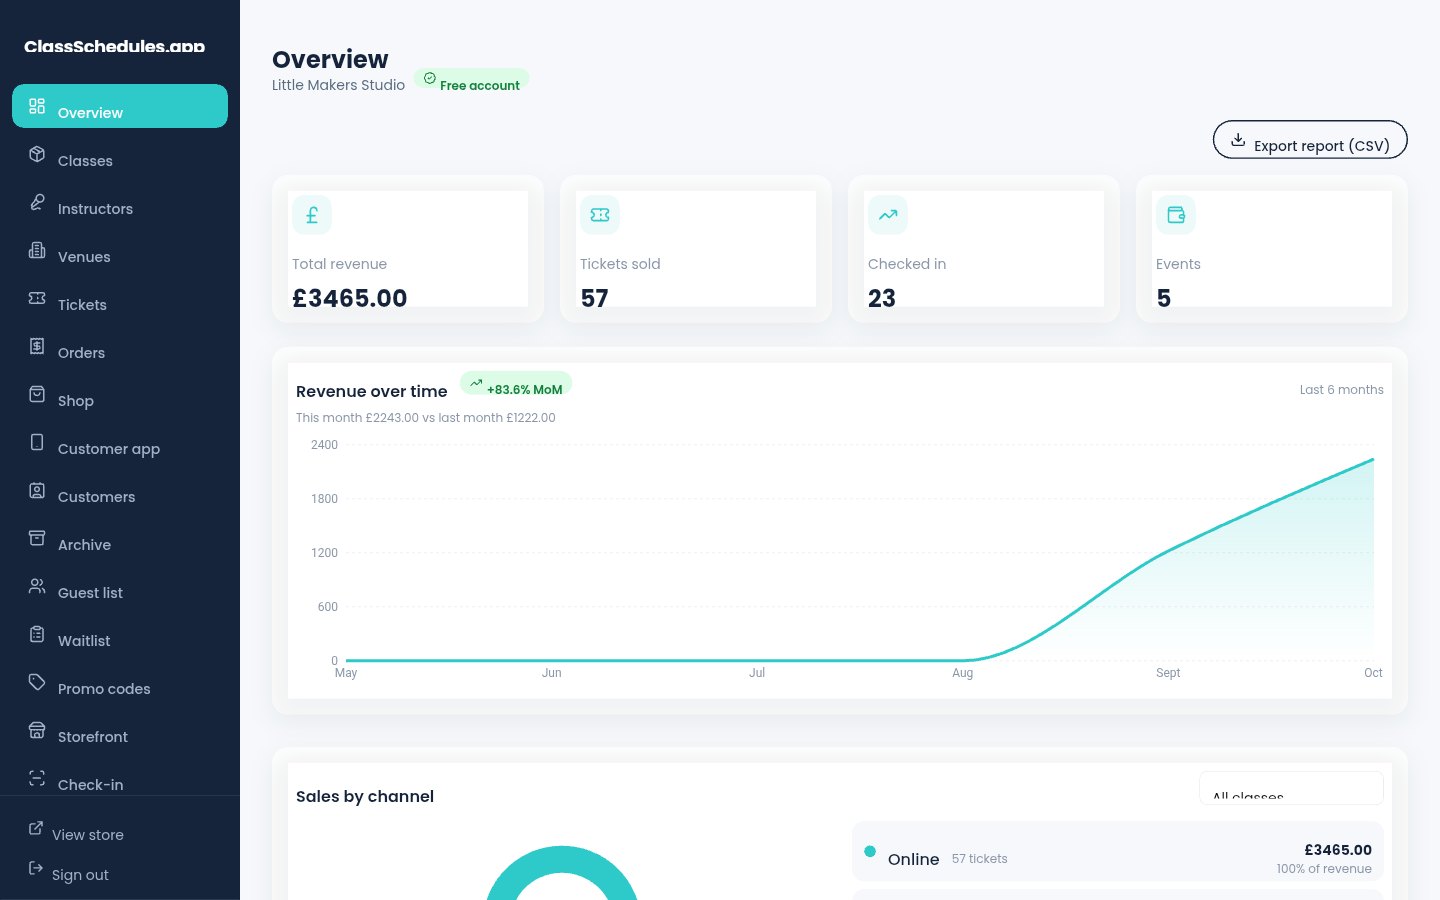The image size is (1440, 900).
Task: Open the View store link
Action: (x=120, y=828)
